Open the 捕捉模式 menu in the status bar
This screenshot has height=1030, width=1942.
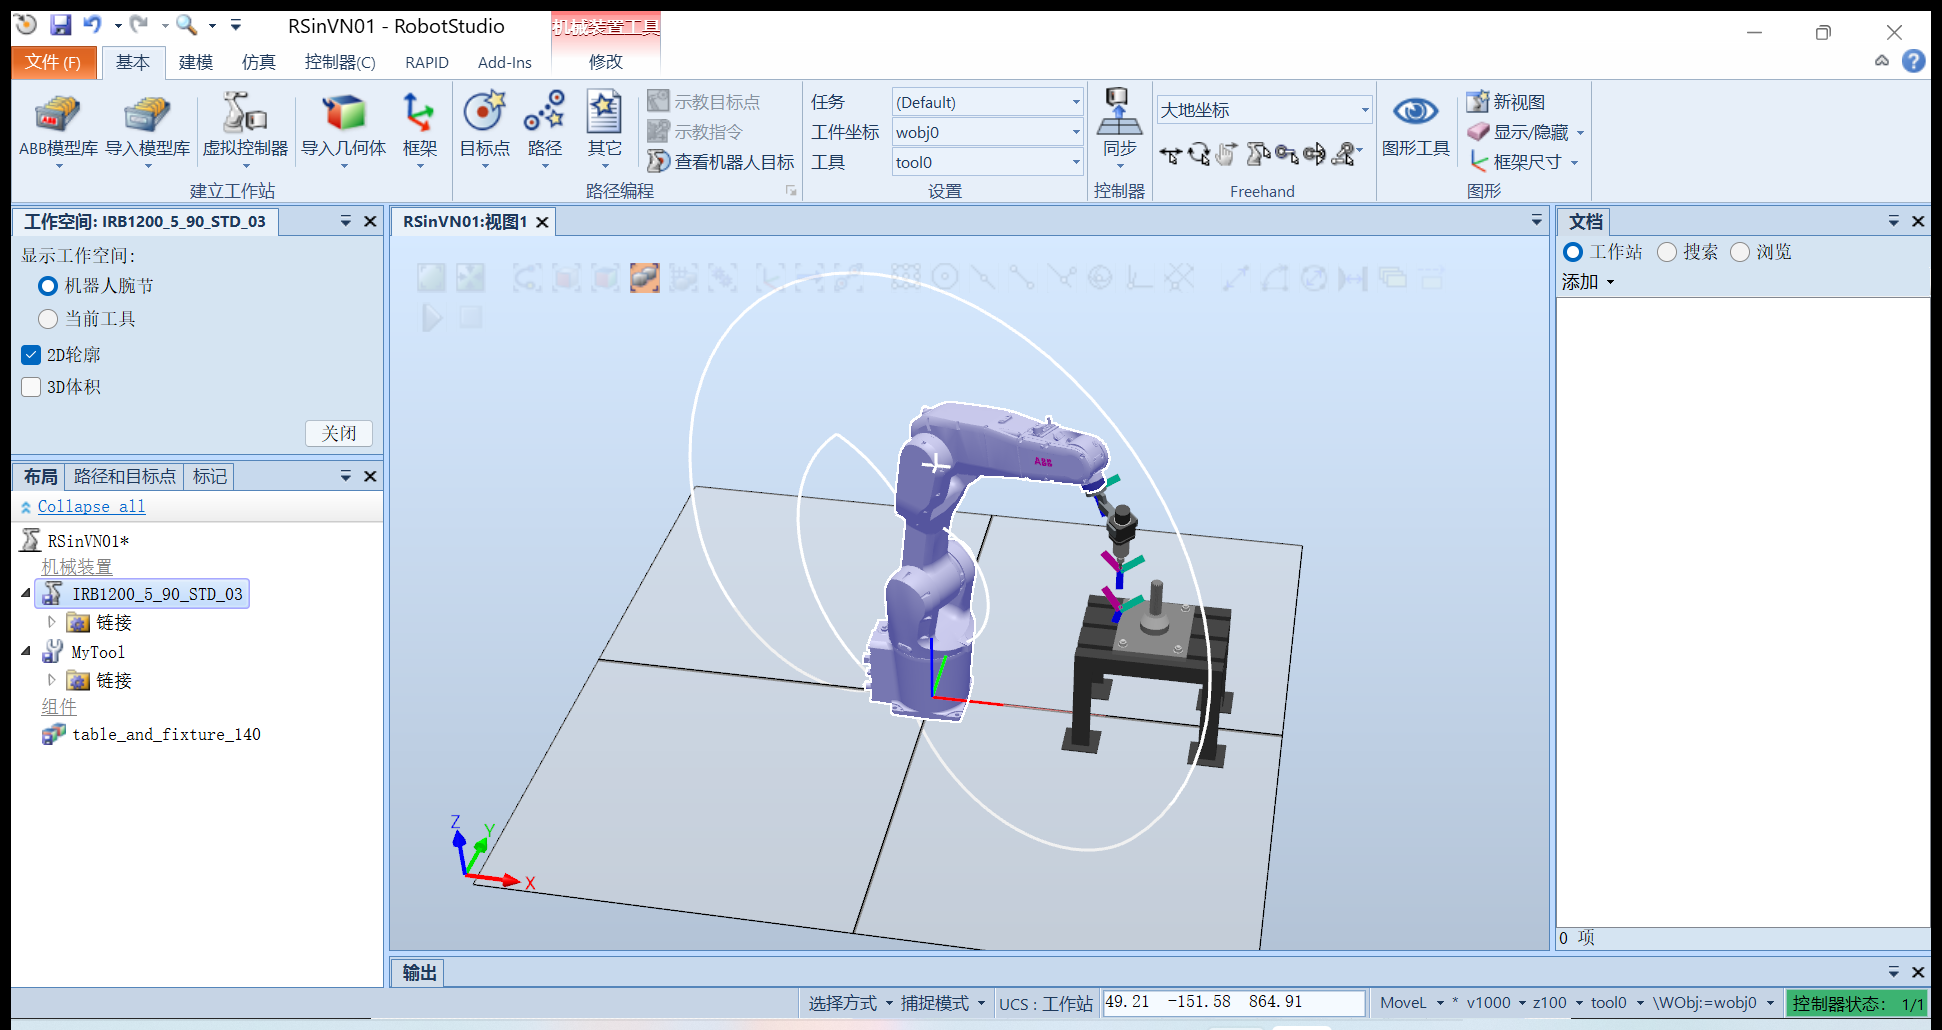(943, 1003)
